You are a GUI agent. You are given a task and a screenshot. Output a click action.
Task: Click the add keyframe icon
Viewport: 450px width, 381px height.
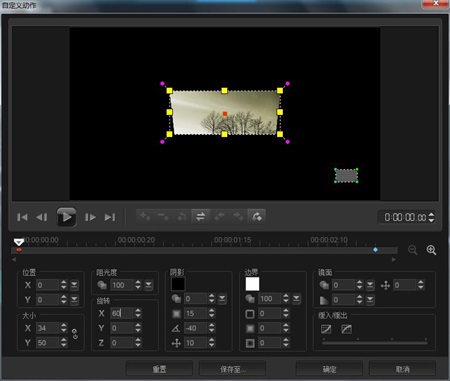click(145, 216)
